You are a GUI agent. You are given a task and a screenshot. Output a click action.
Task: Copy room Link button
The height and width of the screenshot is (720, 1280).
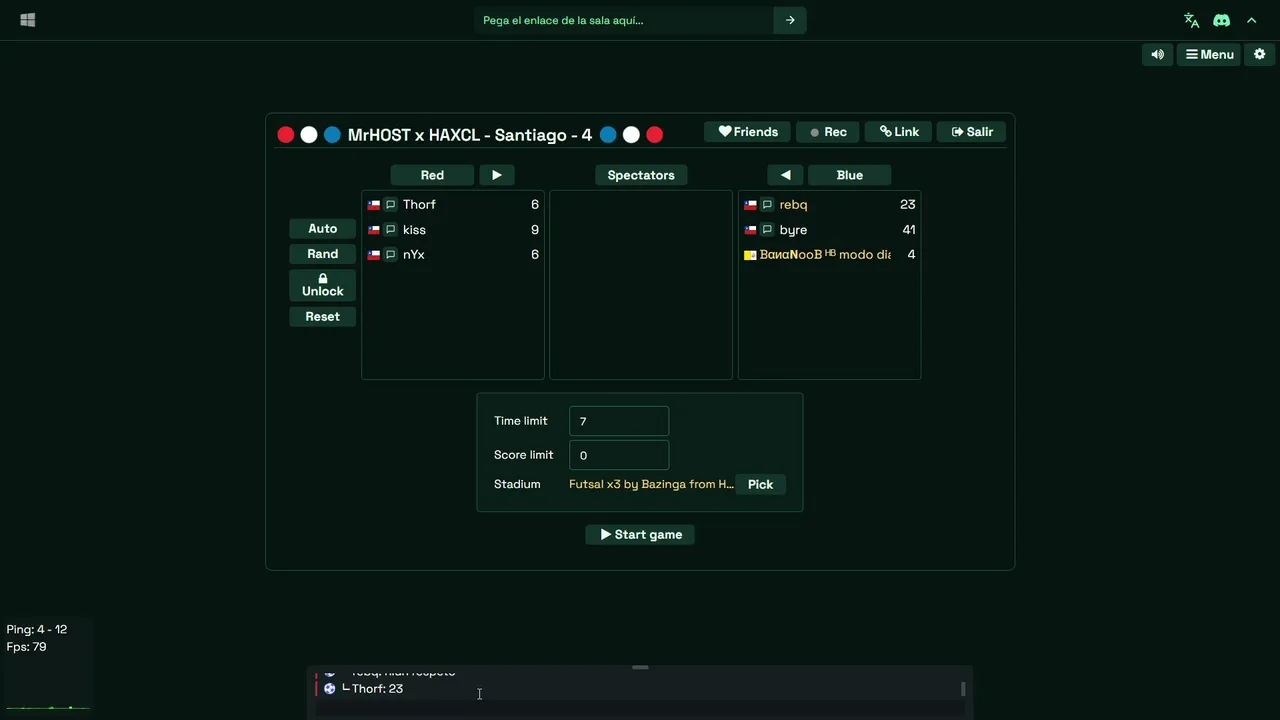pos(899,132)
